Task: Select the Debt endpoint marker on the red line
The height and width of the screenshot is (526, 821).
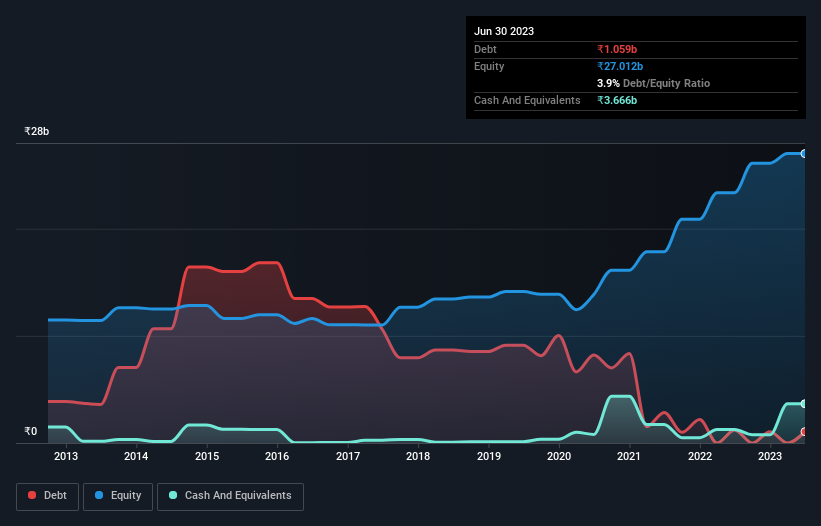Action: (803, 432)
